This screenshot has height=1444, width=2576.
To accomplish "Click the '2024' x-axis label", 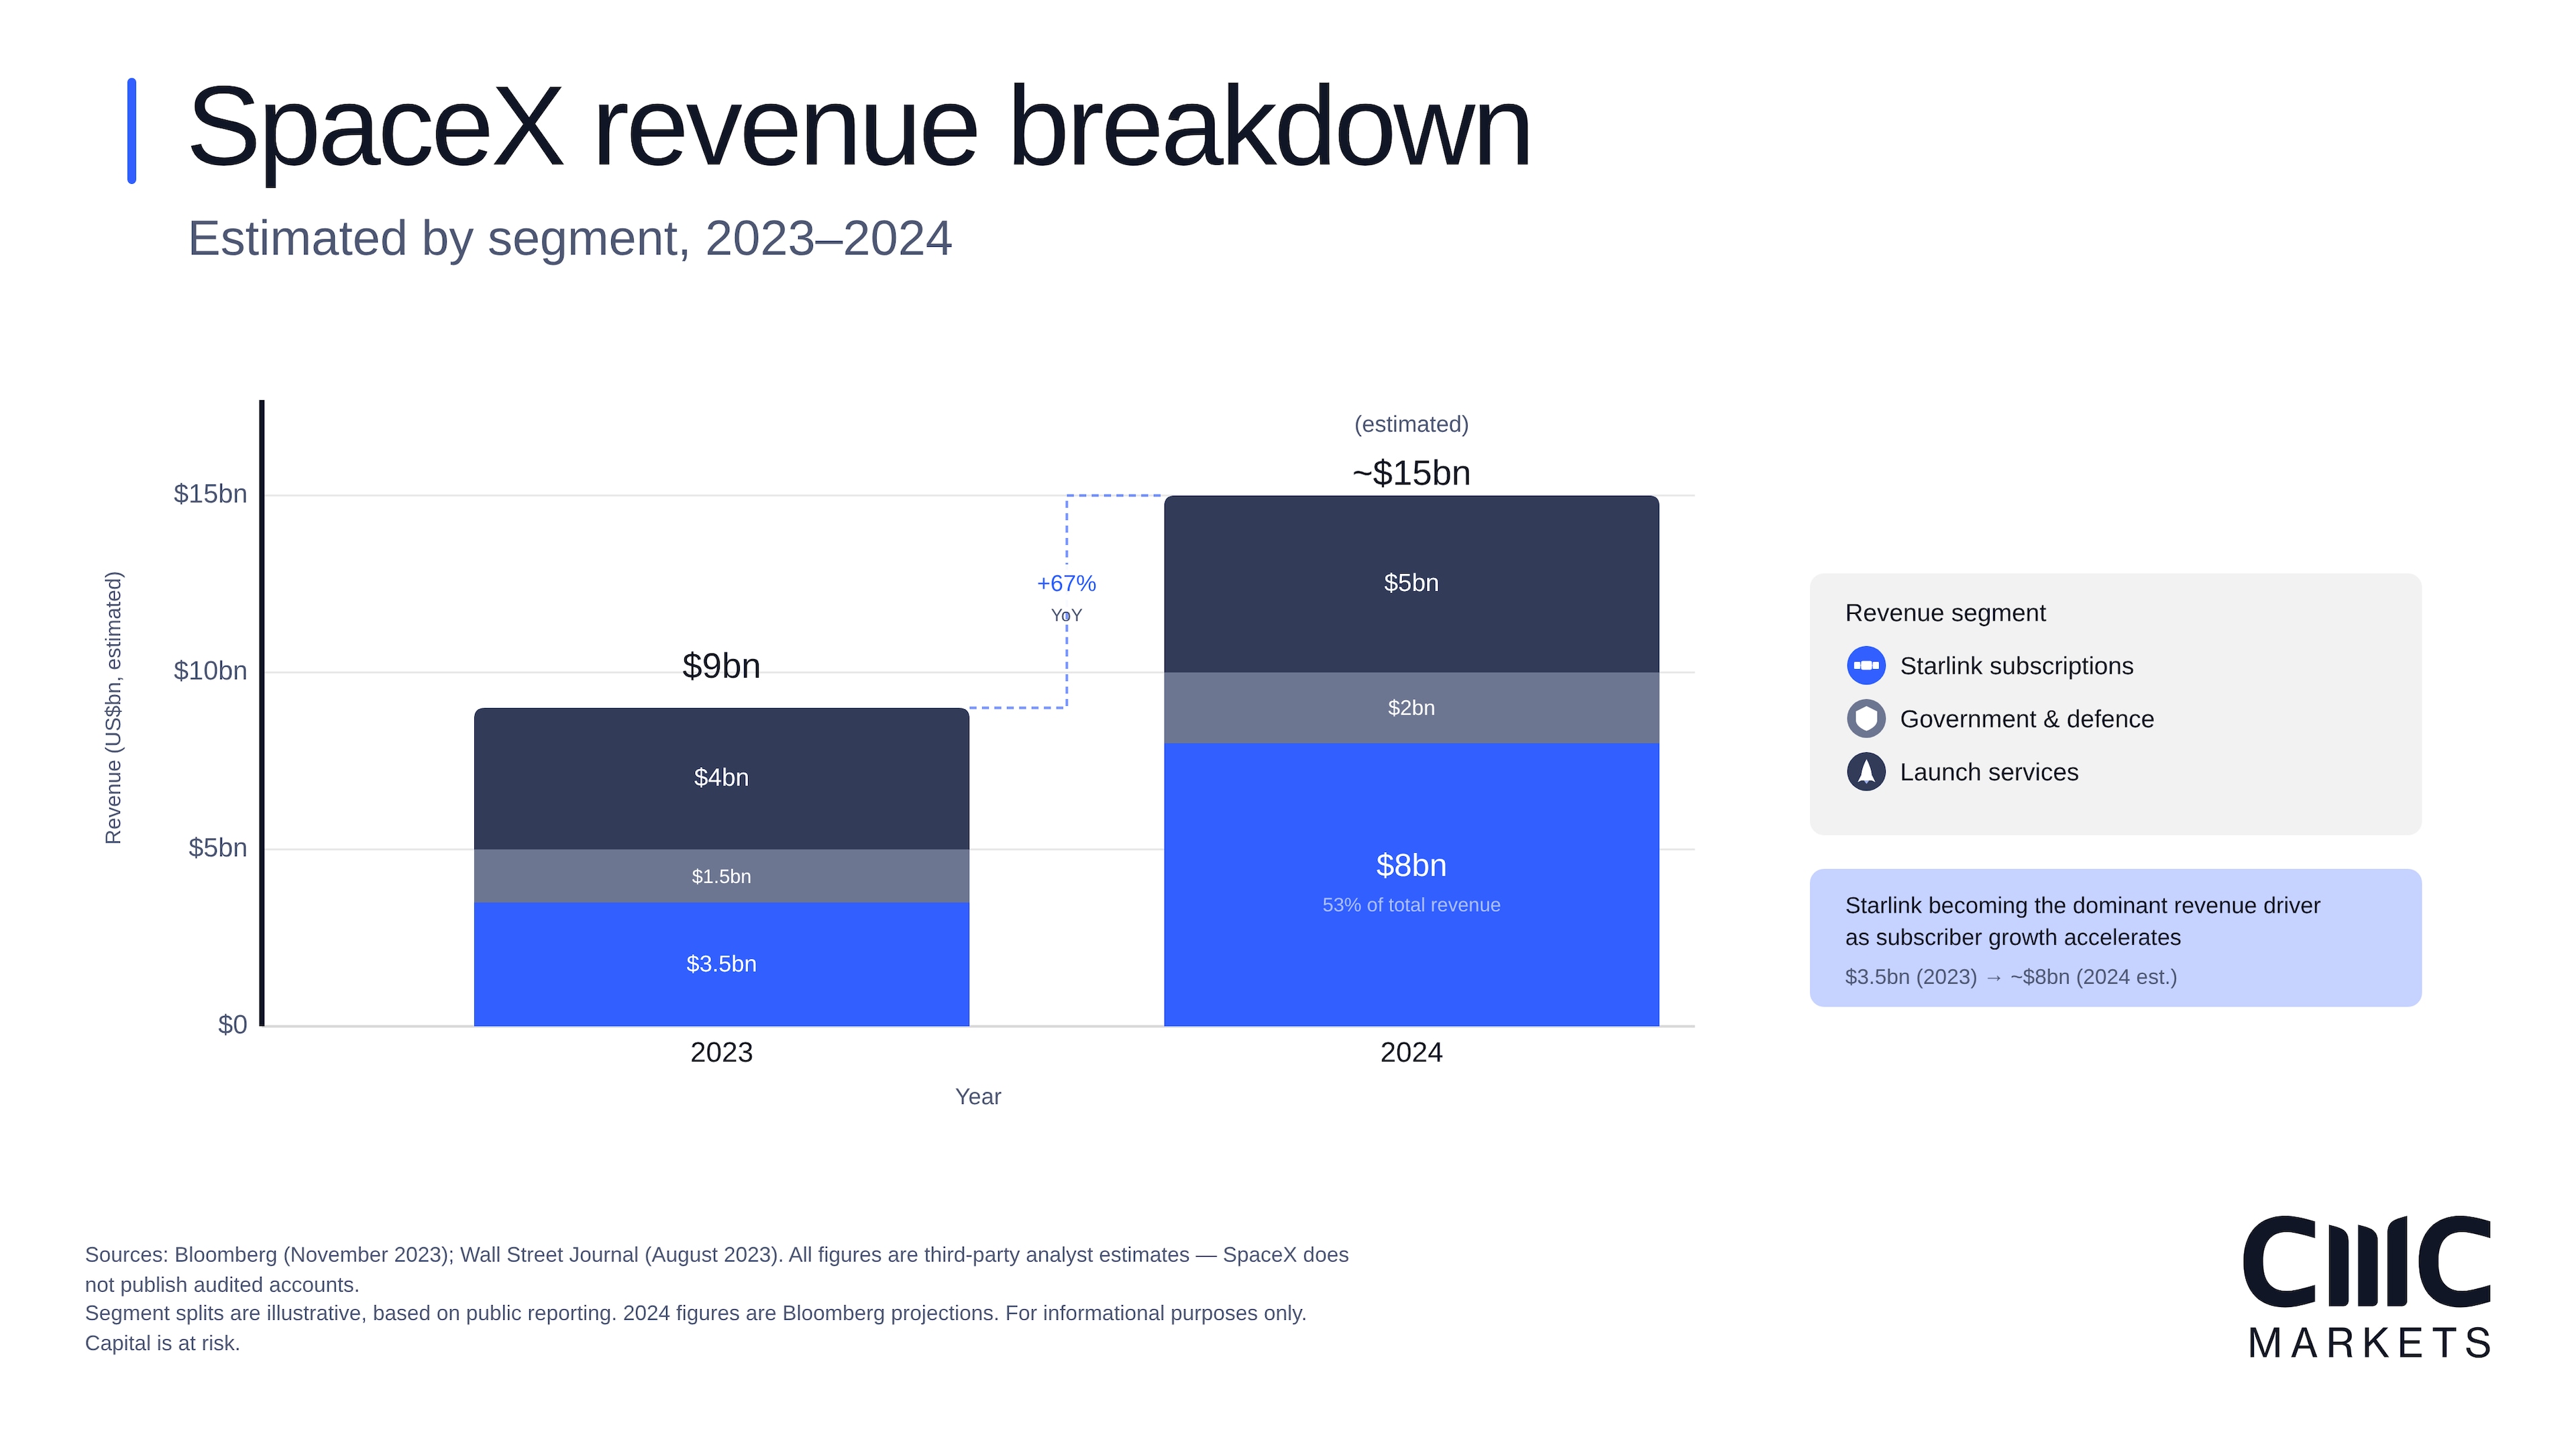I will (x=1411, y=1052).
